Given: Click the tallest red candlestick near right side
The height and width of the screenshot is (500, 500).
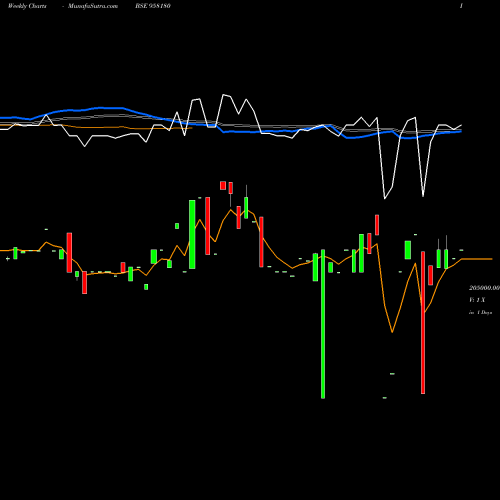Looking at the screenshot, I should click(x=423, y=322).
